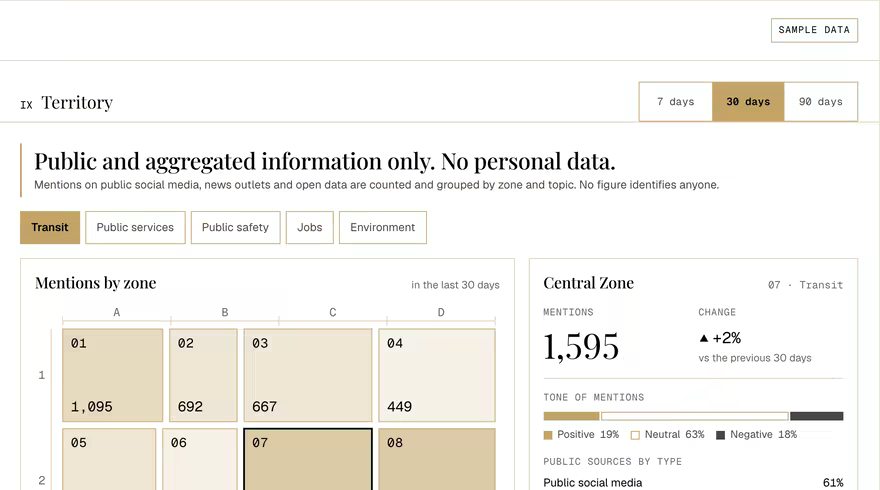Select zone 01 tile with 1,095 mentions
Viewport: 880px width, 490px height.
113,375
